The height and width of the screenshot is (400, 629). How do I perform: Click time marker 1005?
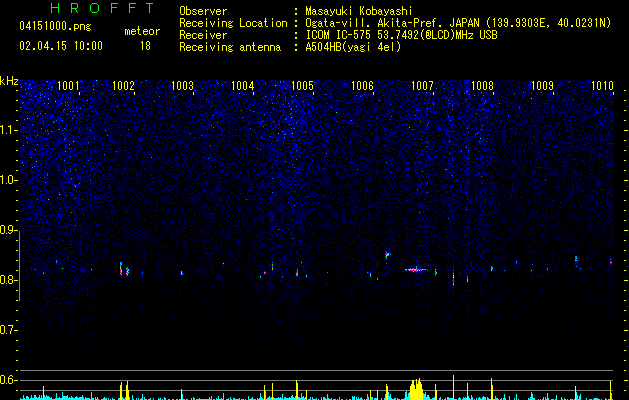click(x=302, y=86)
